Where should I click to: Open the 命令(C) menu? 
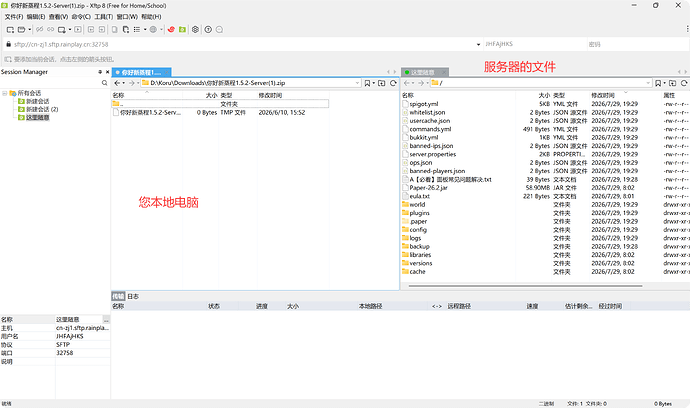pyautogui.click(x=81, y=17)
